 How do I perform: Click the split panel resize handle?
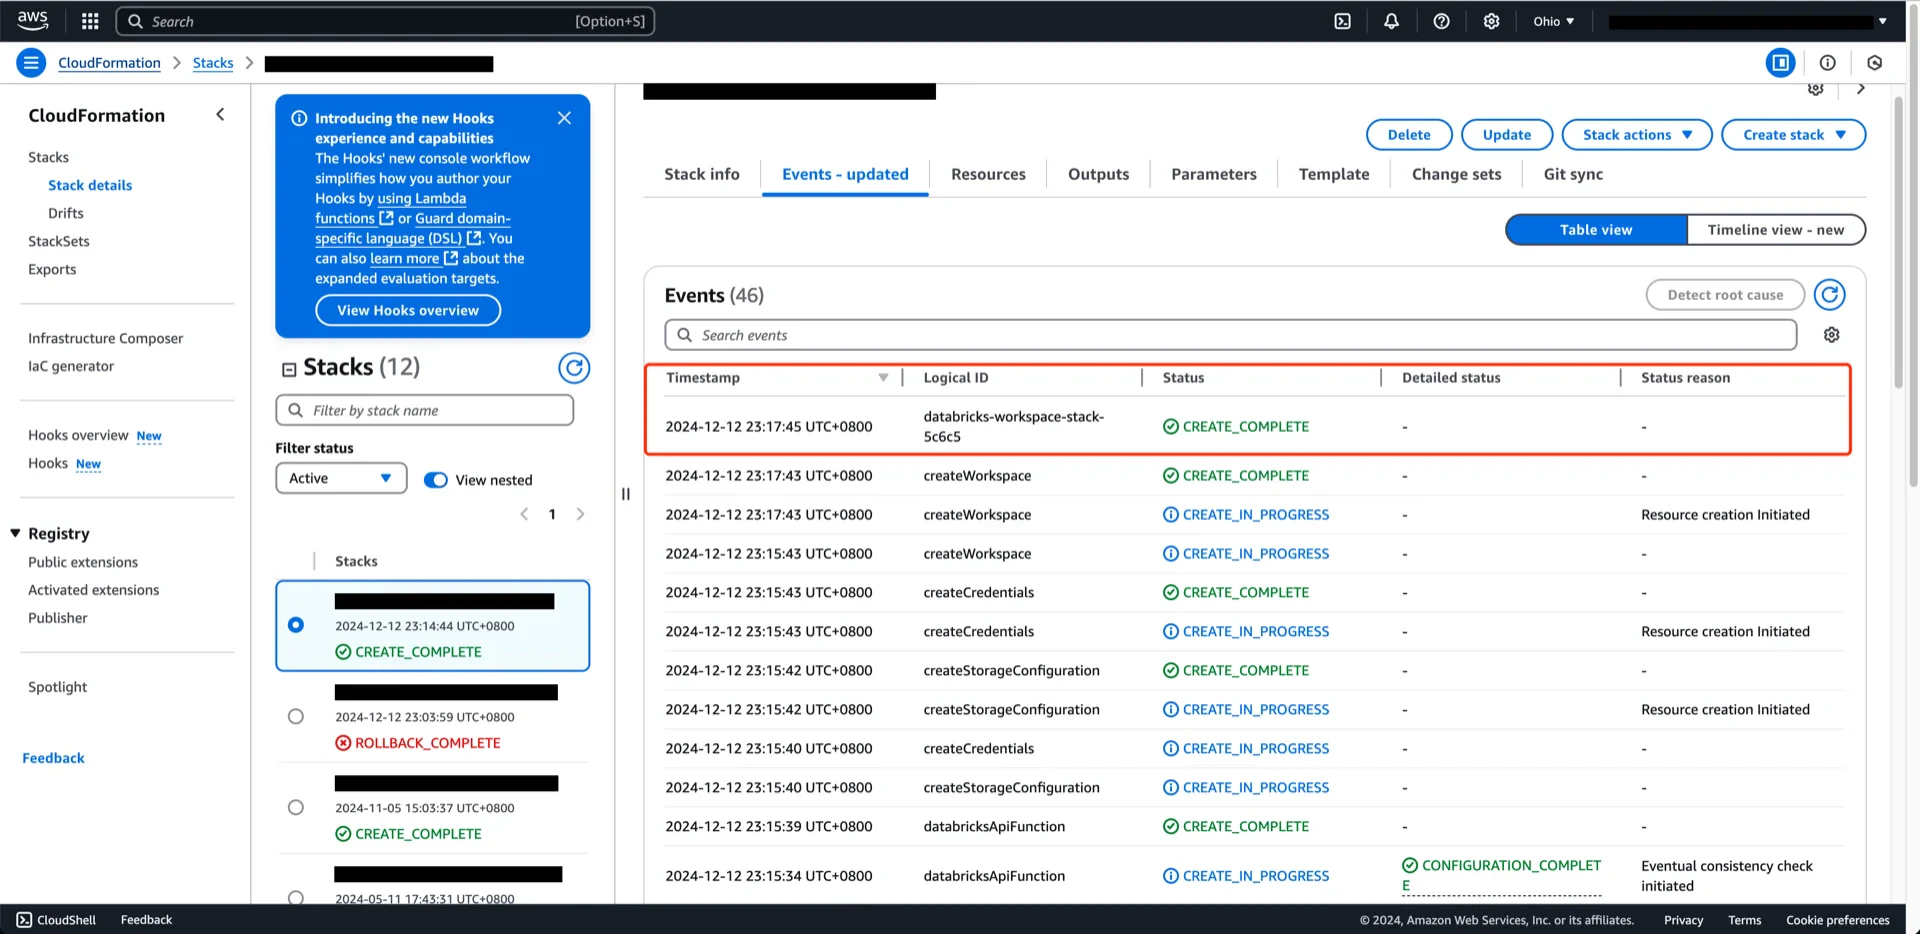pos(626,494)
